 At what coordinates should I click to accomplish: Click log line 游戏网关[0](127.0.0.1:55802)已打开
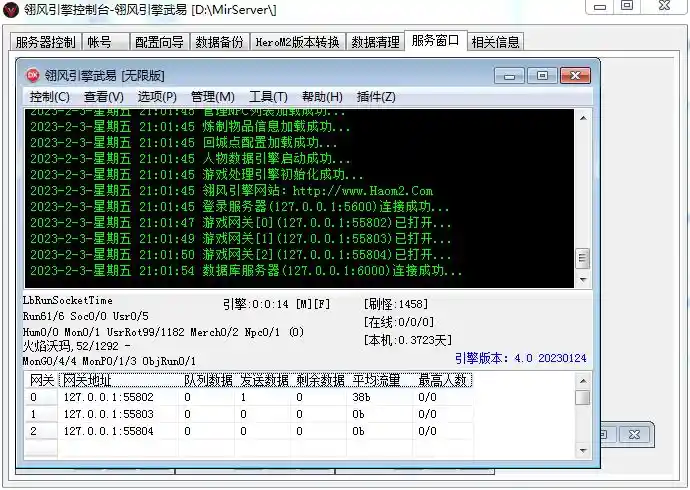click(241, 223)
